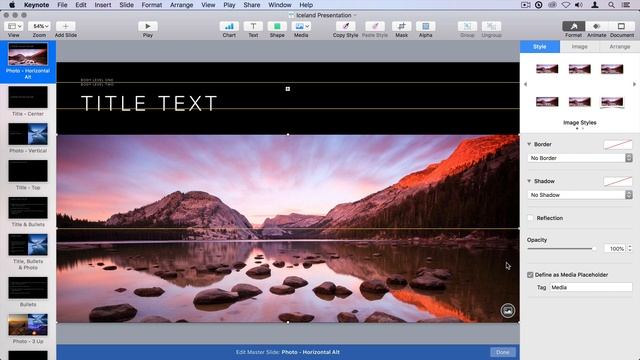The image size is (640, 360).
Task: Insert a Shape
Action: (x=277, y=26)
